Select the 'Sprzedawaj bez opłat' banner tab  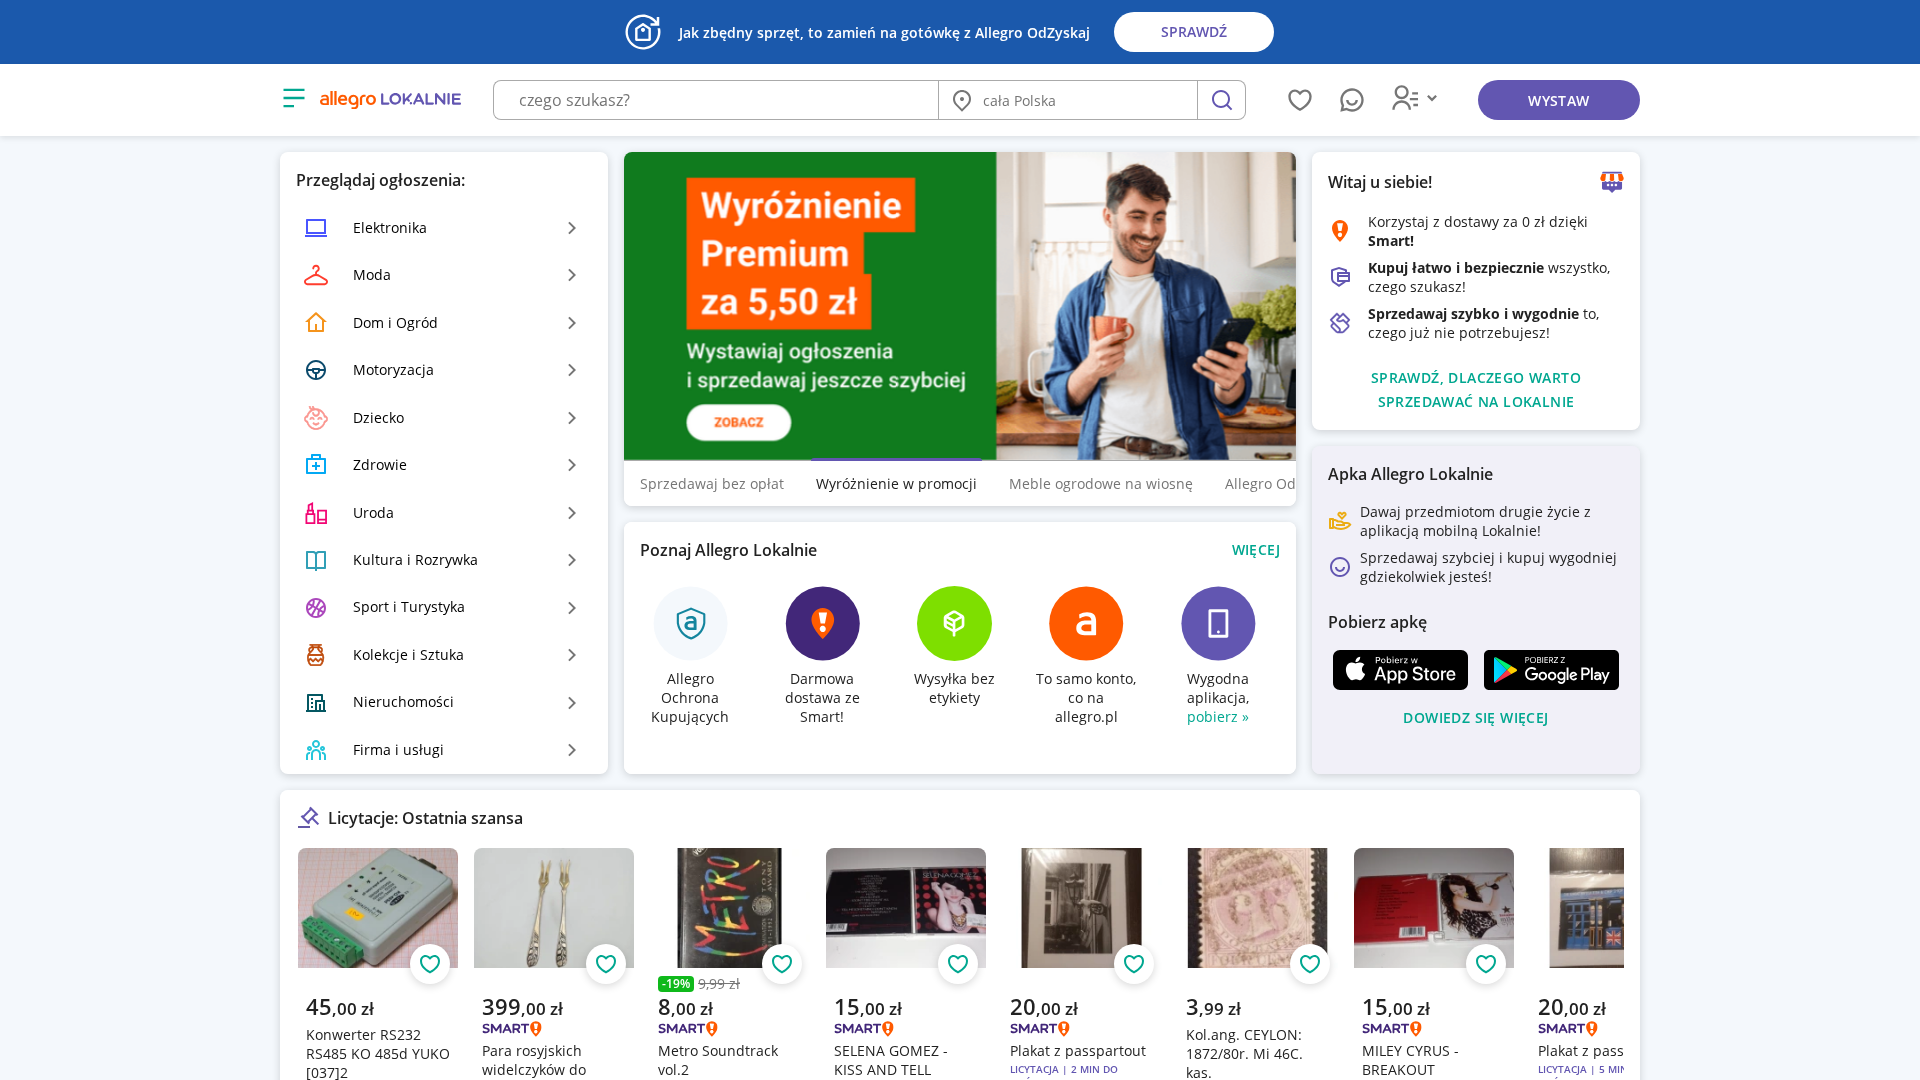click(x=712, y=484)
